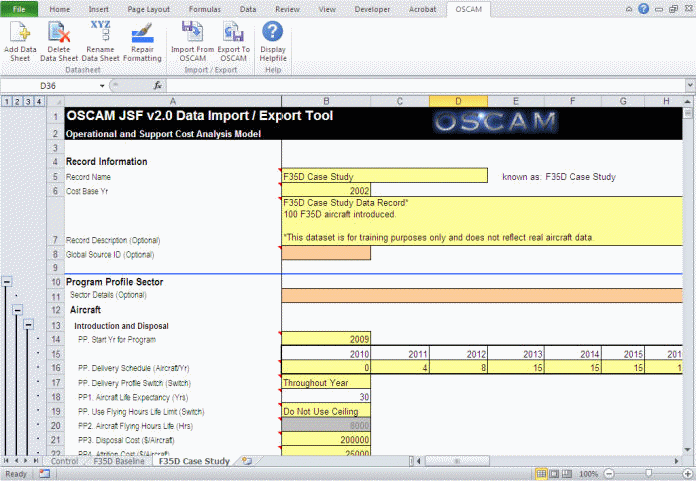Open the Name Box dropdown arrow
This screenshot has height=481, width=696.
(102, 86)
